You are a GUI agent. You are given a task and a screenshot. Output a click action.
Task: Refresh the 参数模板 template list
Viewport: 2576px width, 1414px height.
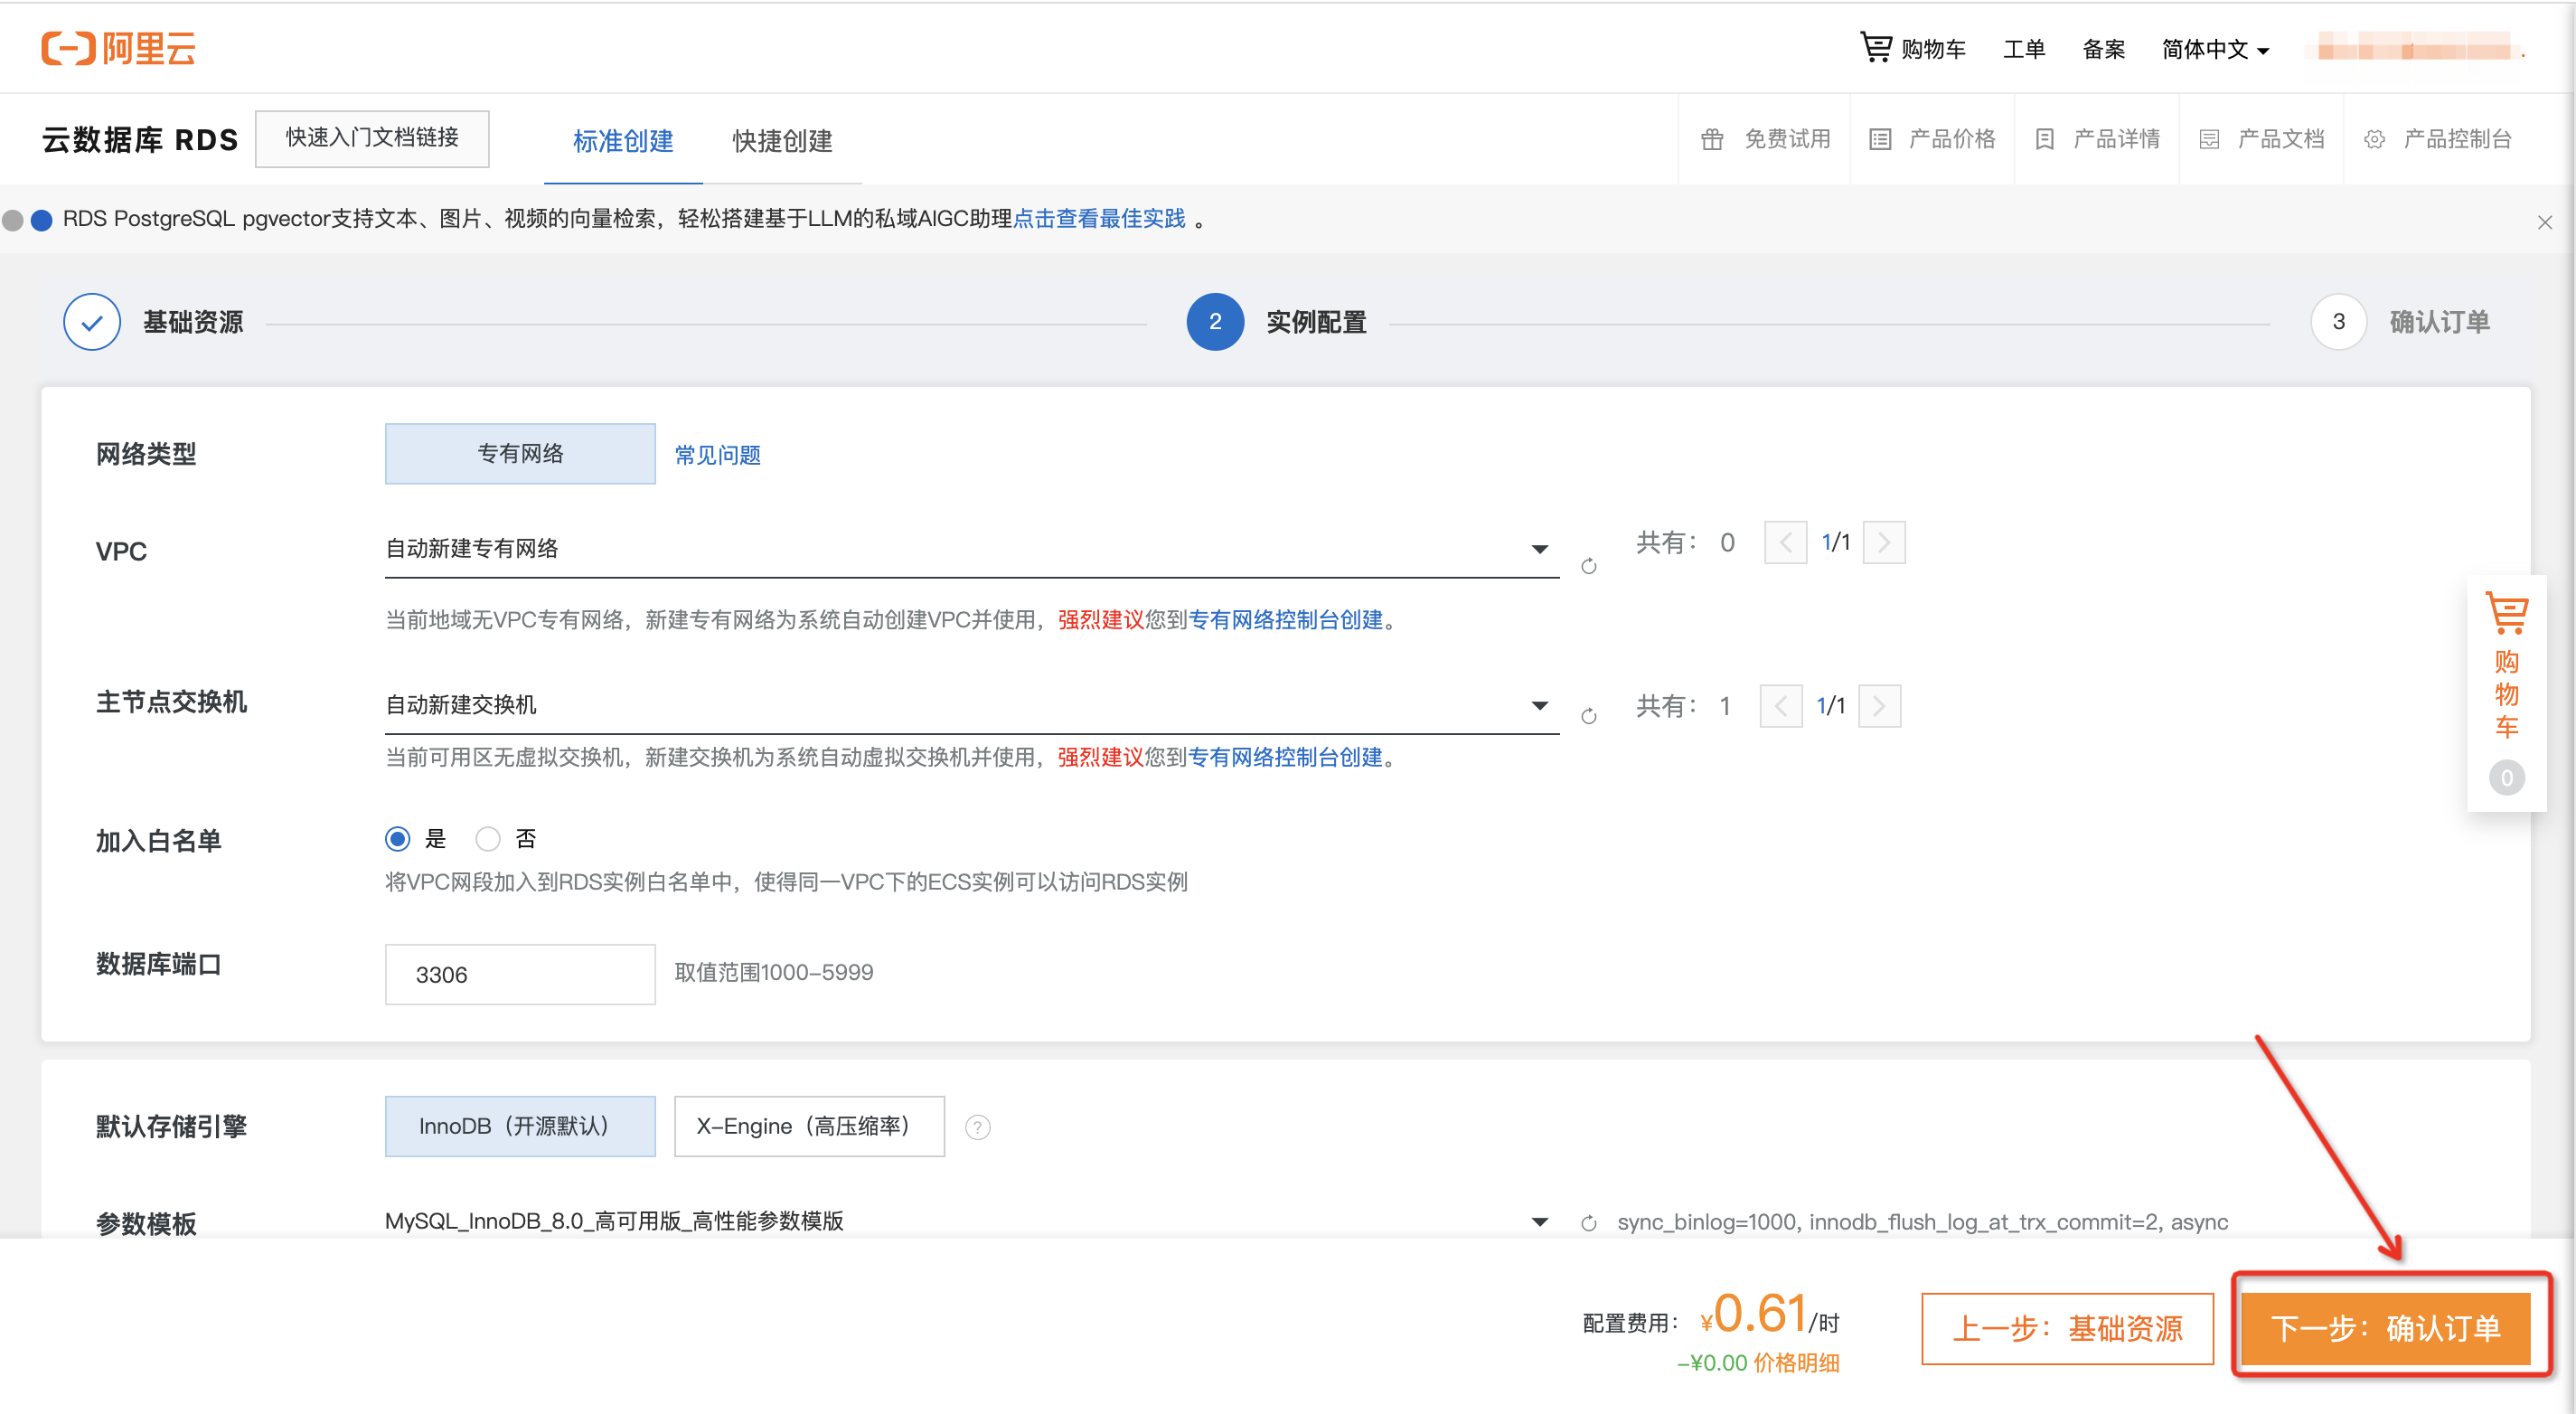(1588, 1222)
